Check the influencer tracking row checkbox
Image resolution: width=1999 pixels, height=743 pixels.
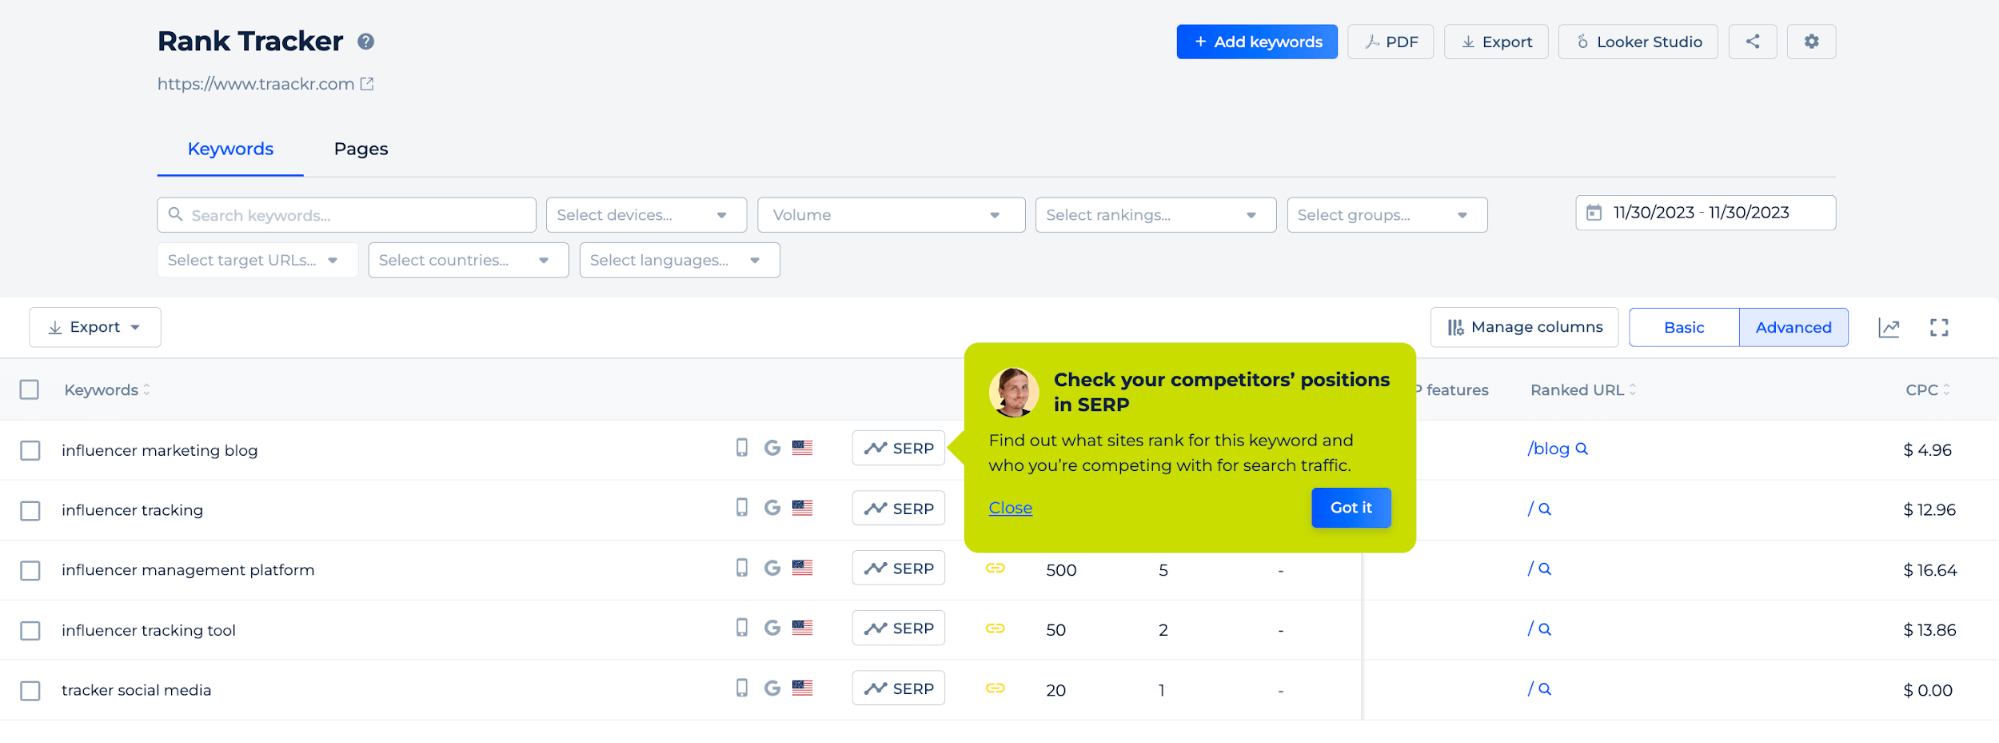coord(30,511)
